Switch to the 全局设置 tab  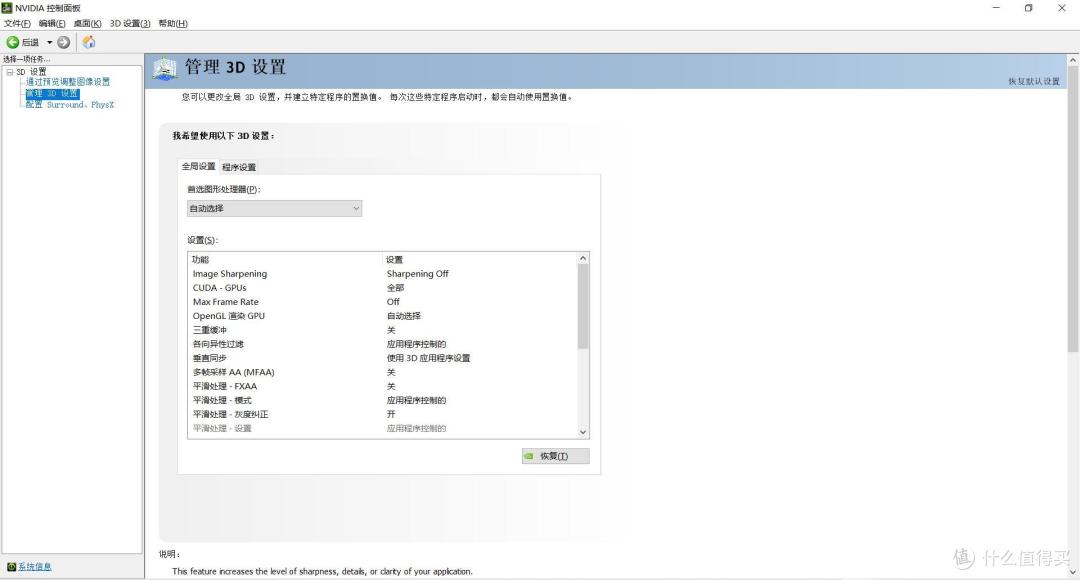pos(198,166)
